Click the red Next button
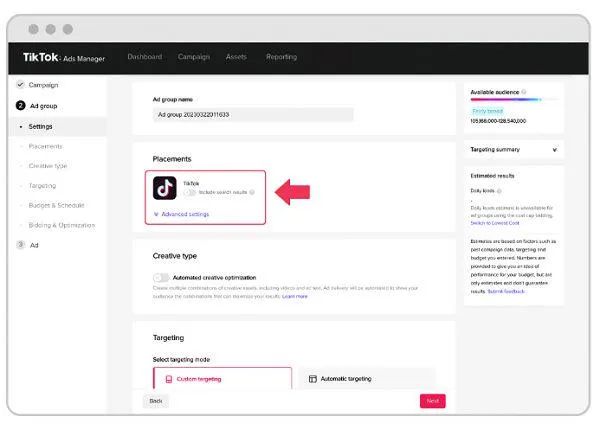This screenshot has width=600, height=430. tap(432, 400)
